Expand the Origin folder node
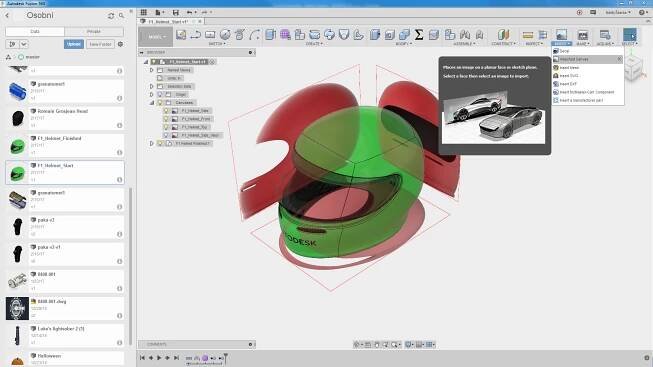 [x=152, y=95]
